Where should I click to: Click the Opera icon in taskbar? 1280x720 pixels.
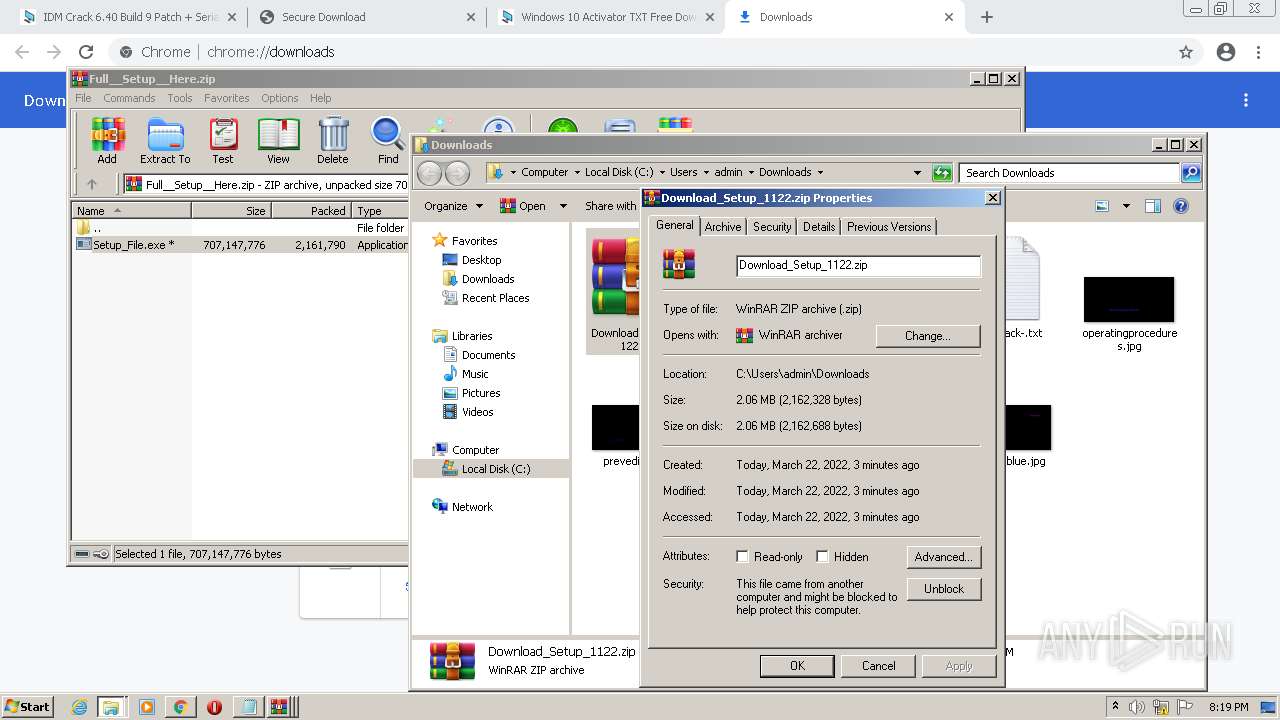[214, 707]
